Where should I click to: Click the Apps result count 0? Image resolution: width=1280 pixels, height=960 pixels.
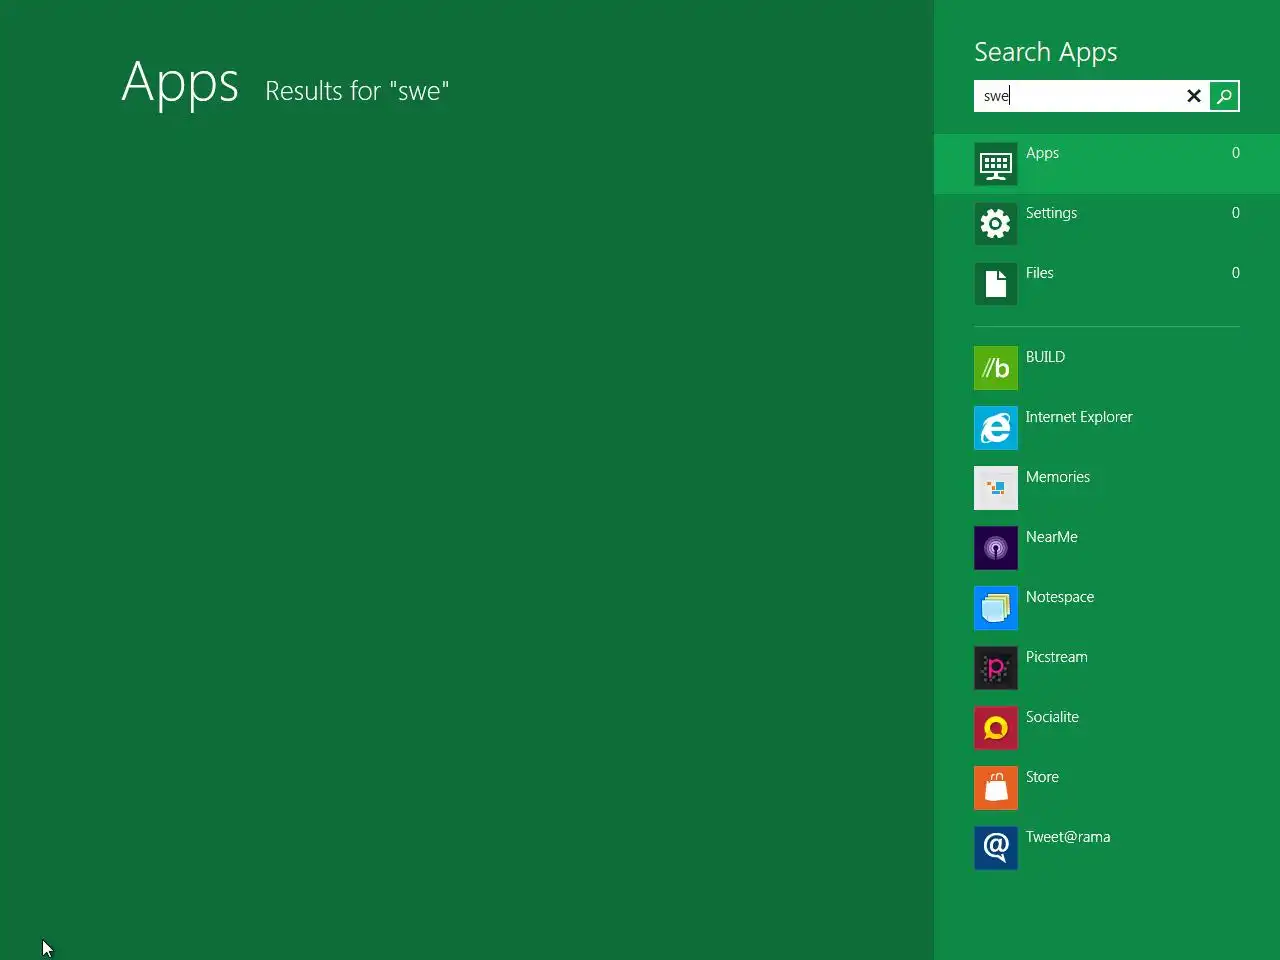(1236, 153)
